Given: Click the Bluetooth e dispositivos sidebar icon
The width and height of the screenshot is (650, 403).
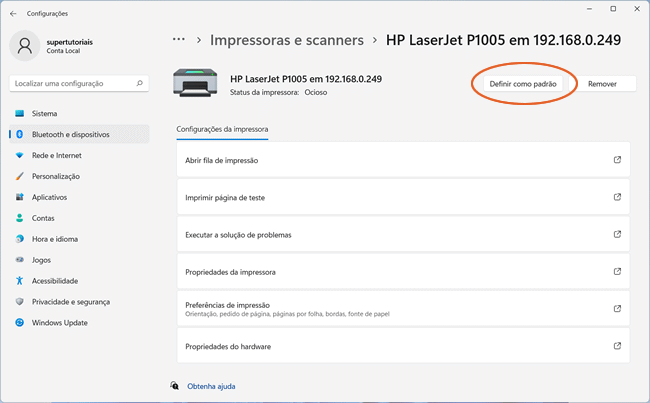Looking at the screenshot, I should 20,134.
